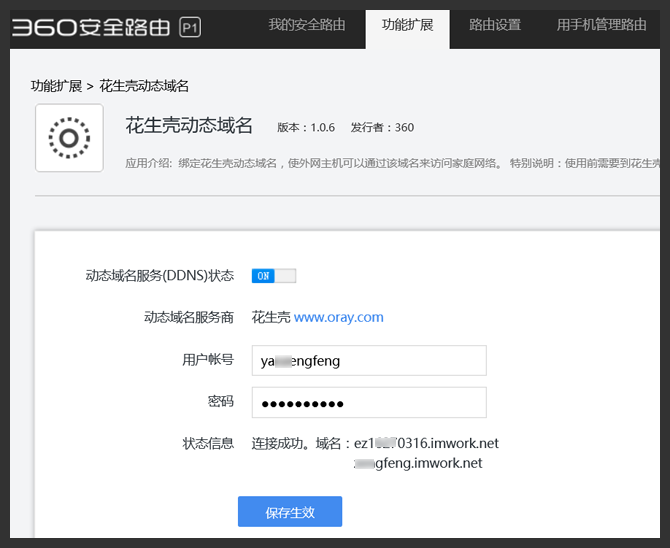Go to the 路由设置 tab
This screenshot has width=670, height=548.
(x=495, y=25)
